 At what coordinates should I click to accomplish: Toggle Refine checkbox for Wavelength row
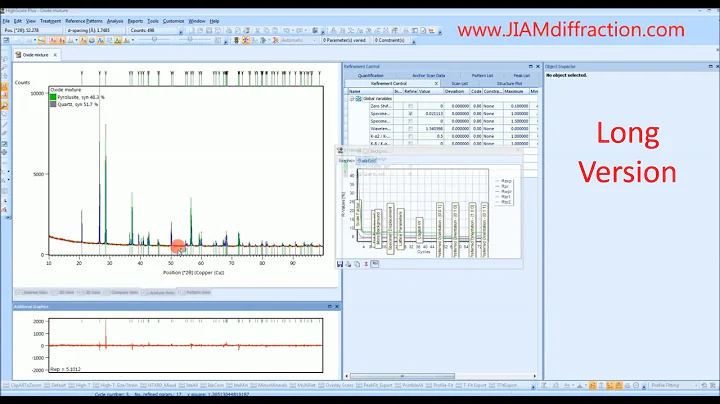click(x=411, y=129)
